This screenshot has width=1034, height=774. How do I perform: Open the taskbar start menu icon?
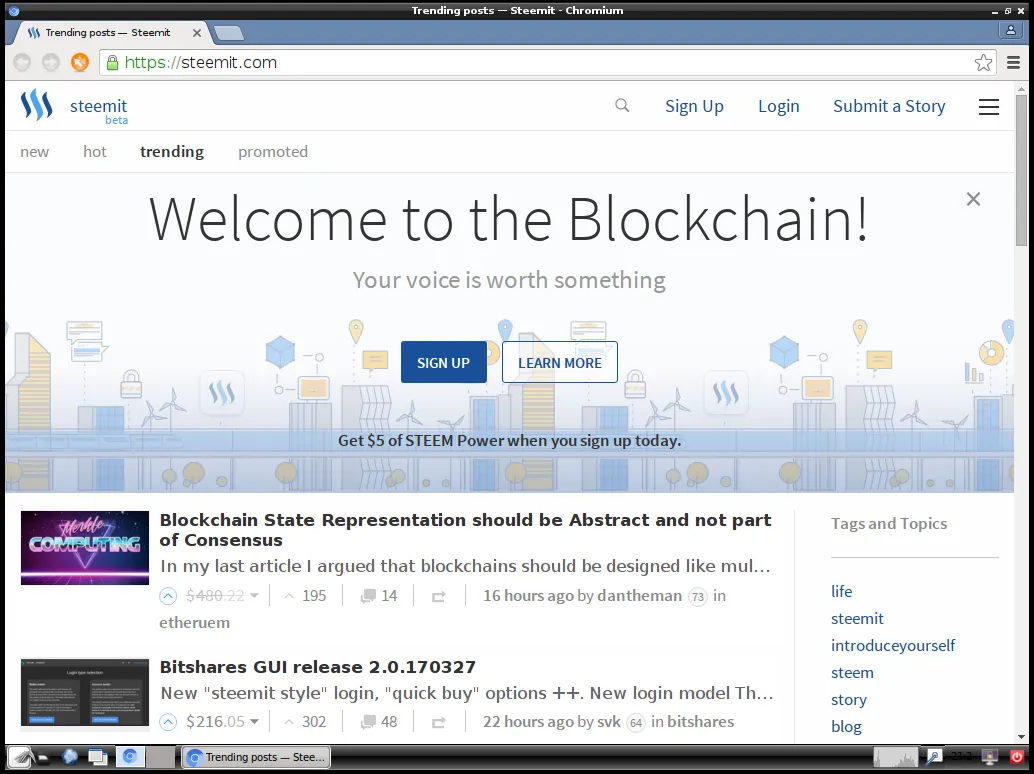tap(21, 757)
